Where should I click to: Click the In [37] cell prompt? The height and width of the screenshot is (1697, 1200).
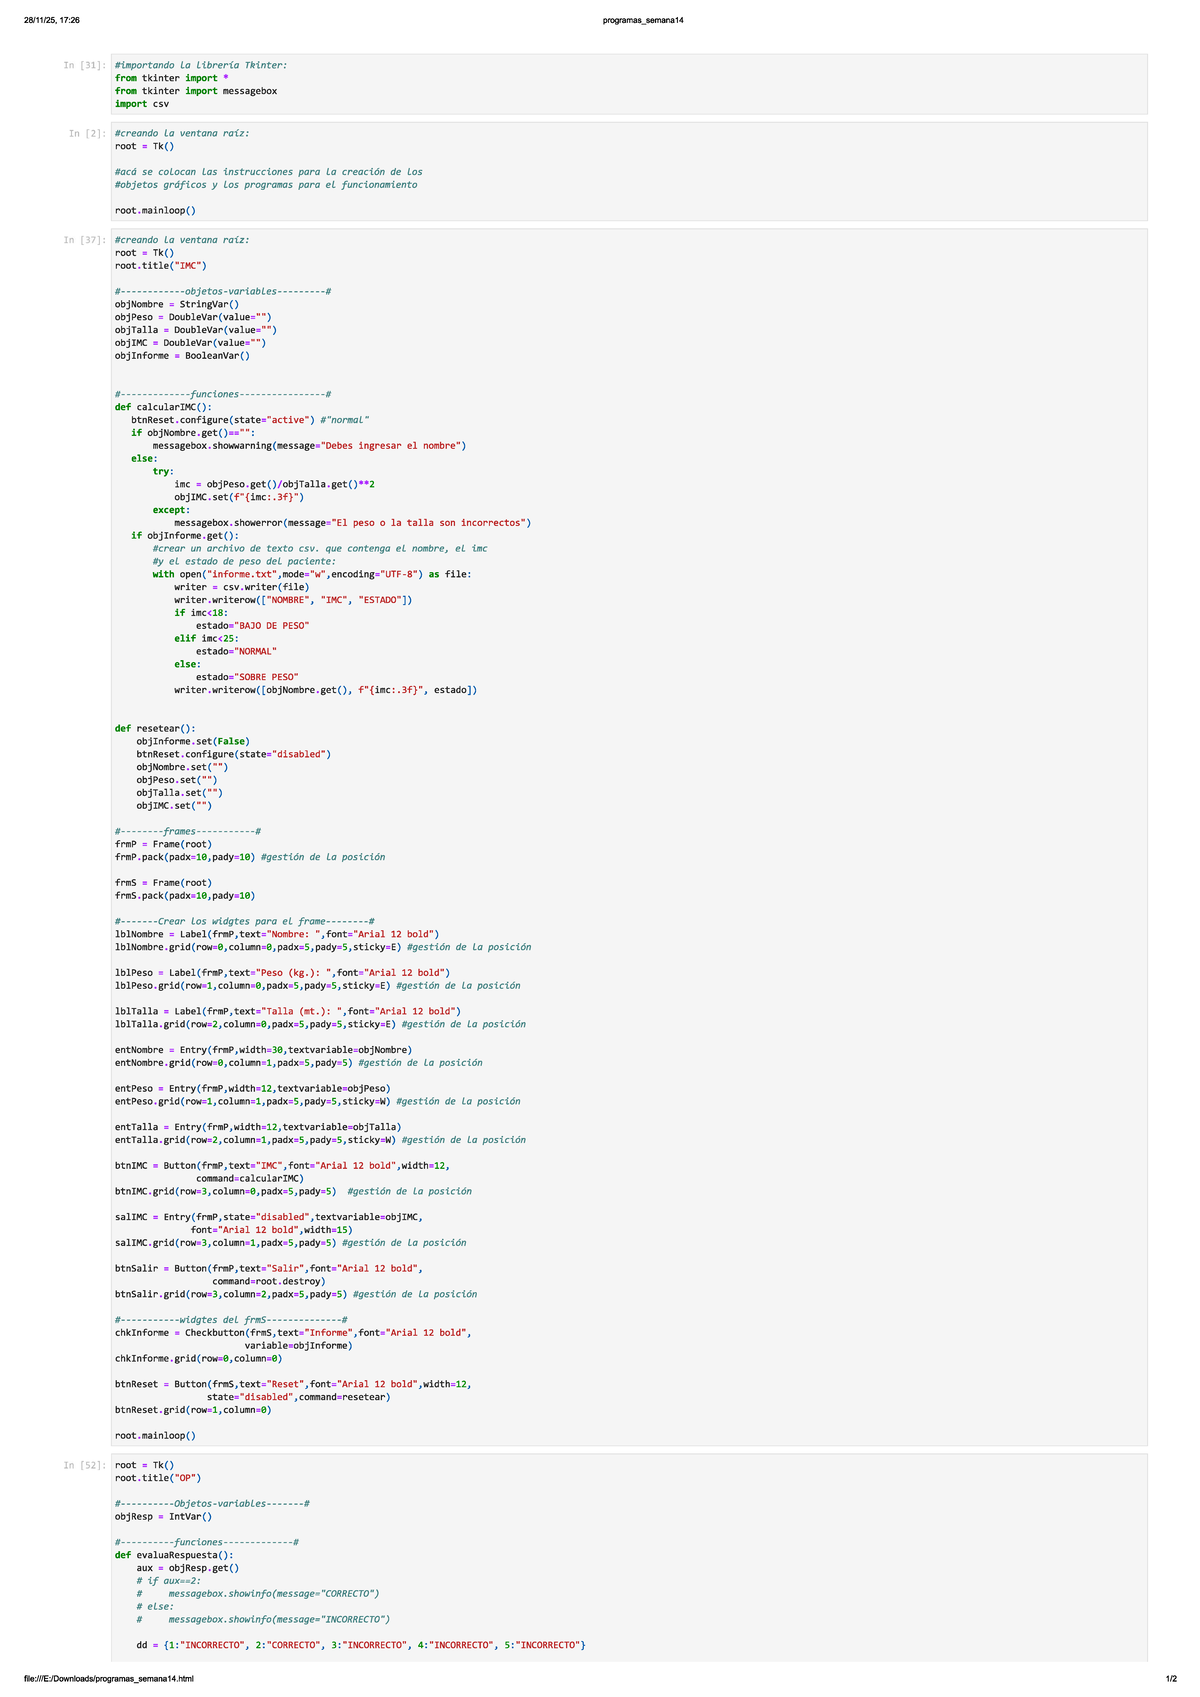point(84,240)
